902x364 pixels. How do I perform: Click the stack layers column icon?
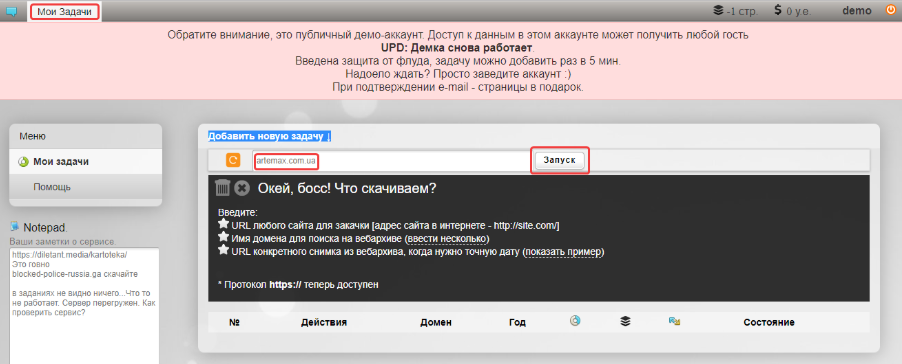pos(625,321)
